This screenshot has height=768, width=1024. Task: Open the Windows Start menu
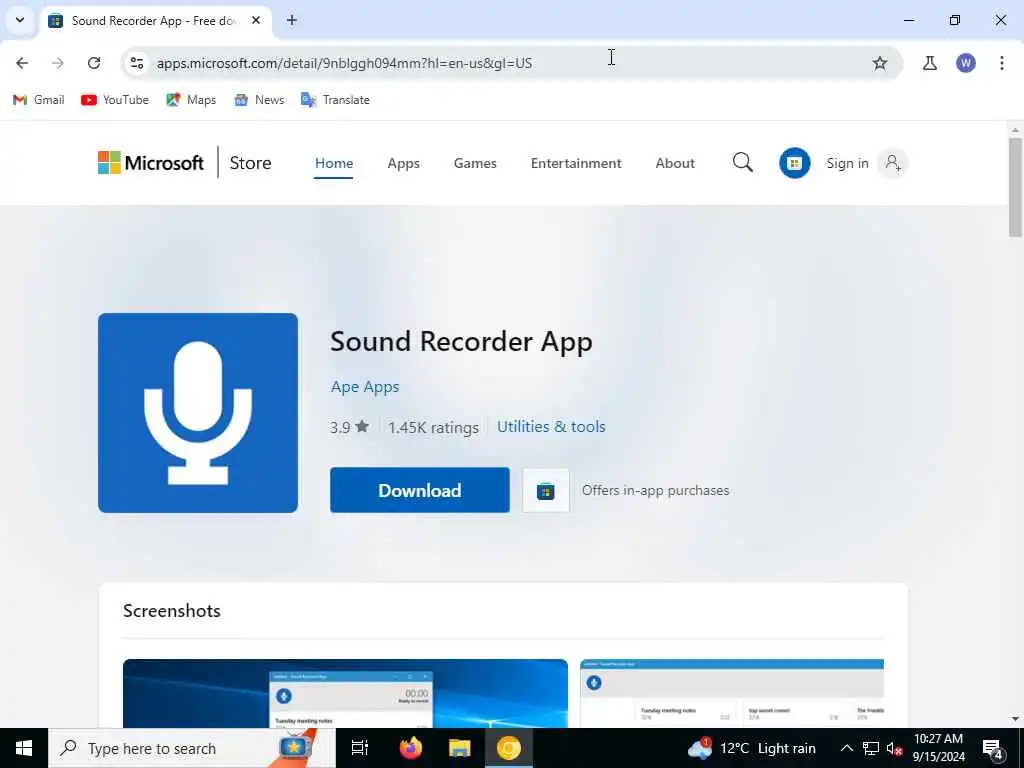24,748
